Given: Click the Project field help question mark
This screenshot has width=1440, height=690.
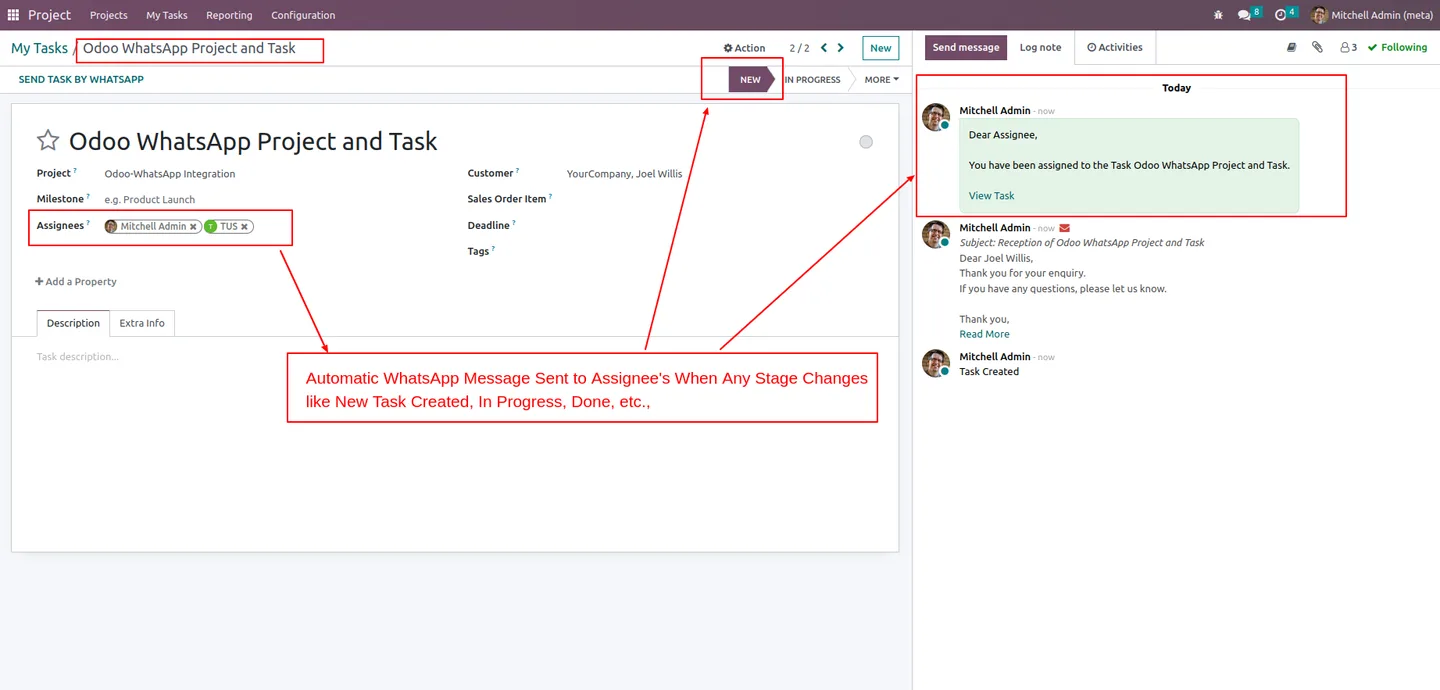Looking at the screenshot, I should click(75, 171).
